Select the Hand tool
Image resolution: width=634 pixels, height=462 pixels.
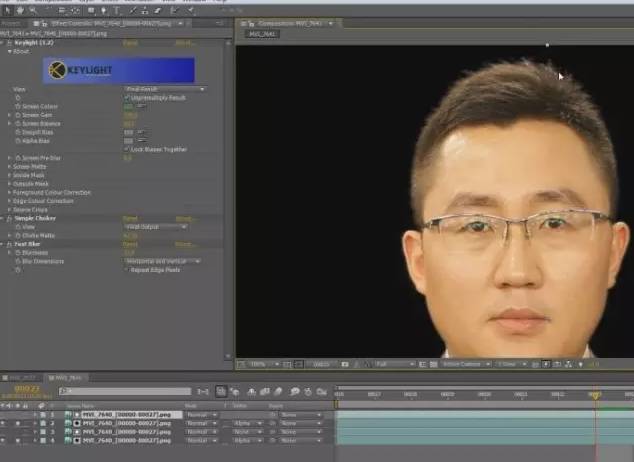pyautogui.click(x=20, y=10)
